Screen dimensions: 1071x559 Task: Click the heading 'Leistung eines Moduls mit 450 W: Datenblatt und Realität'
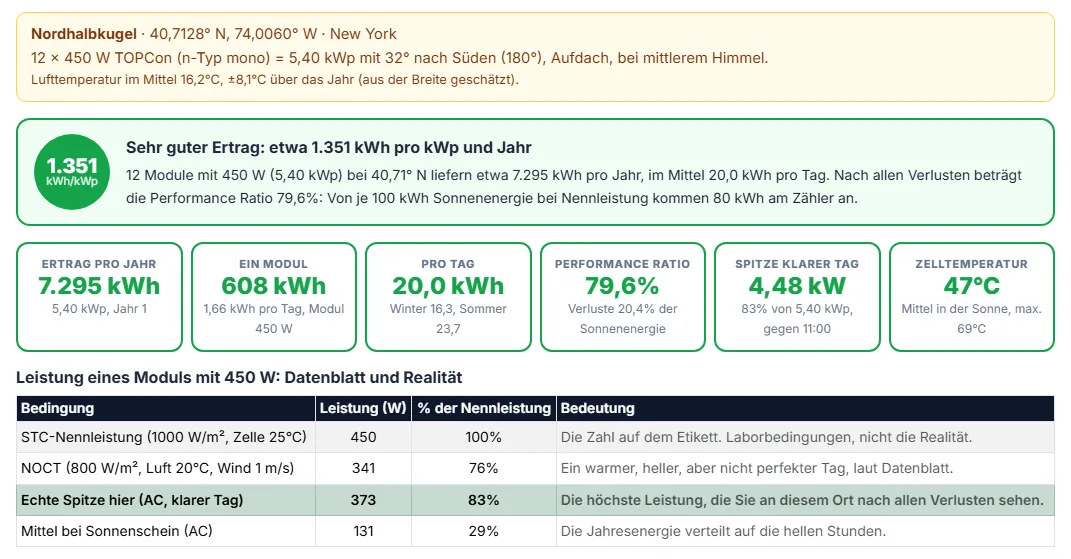tap(239, 377)
